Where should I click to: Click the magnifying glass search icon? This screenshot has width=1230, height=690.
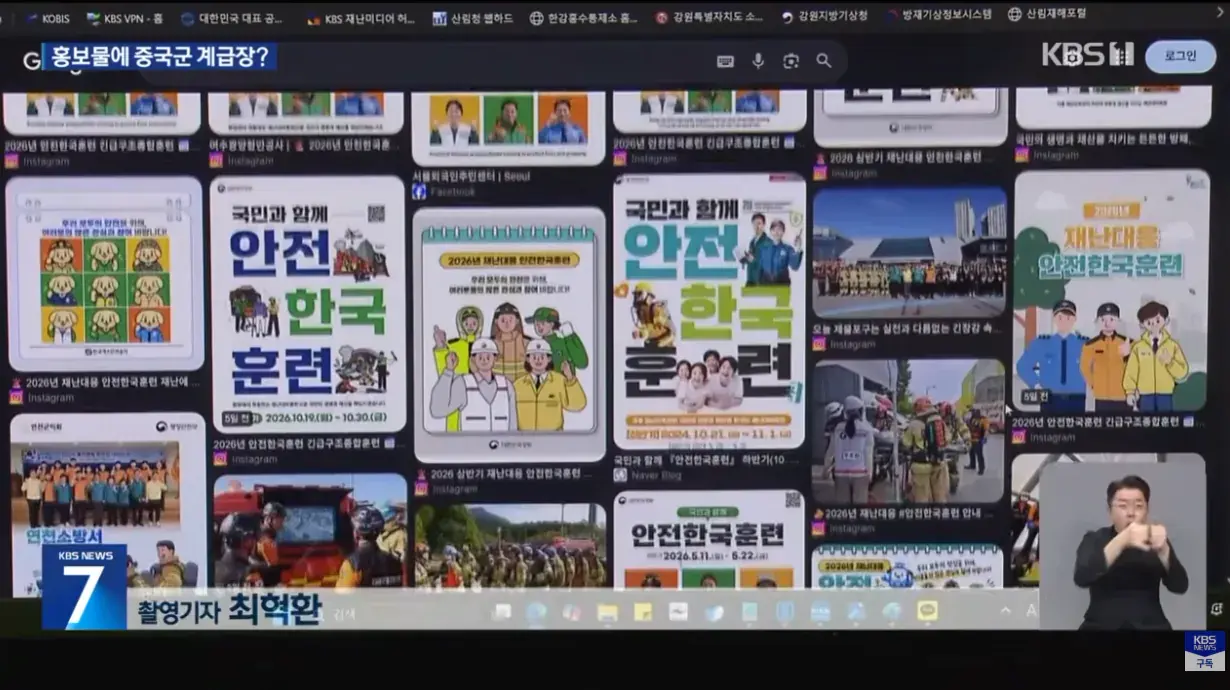824,61
